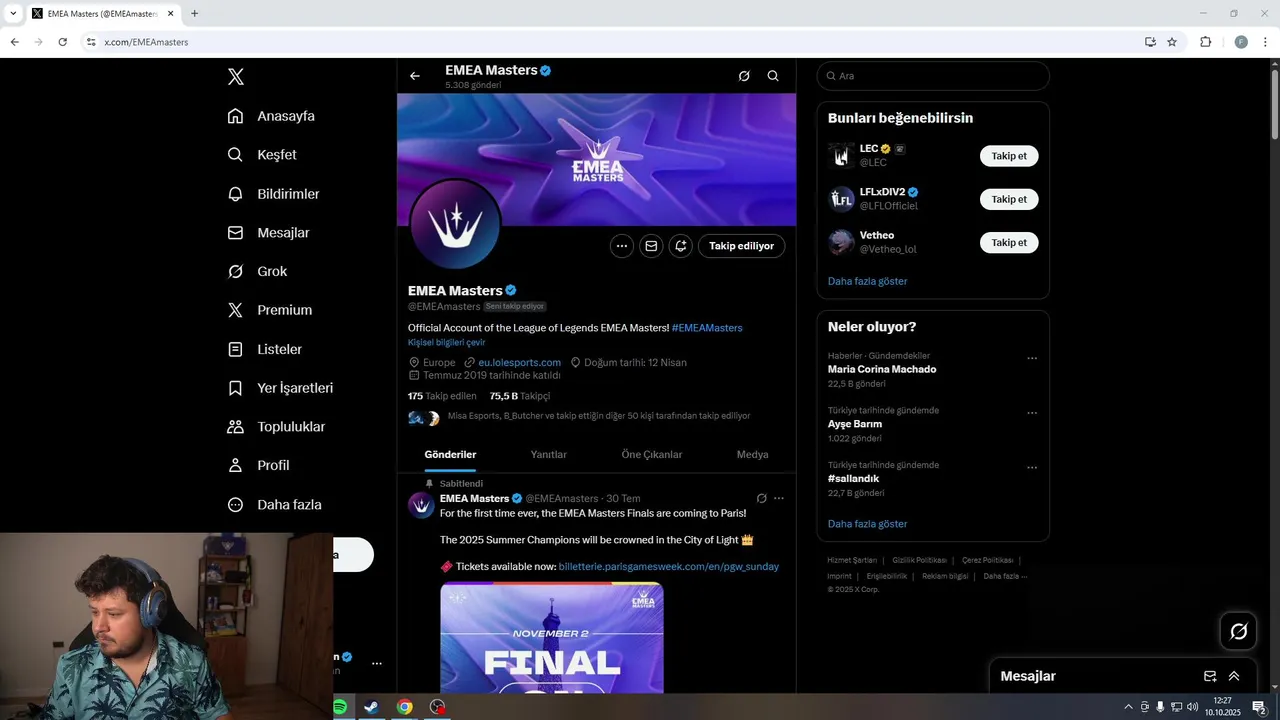The height and width of the screenshot is (720, 1280).
Task: Open Topluluklar communities
Action: coord(276,427)
